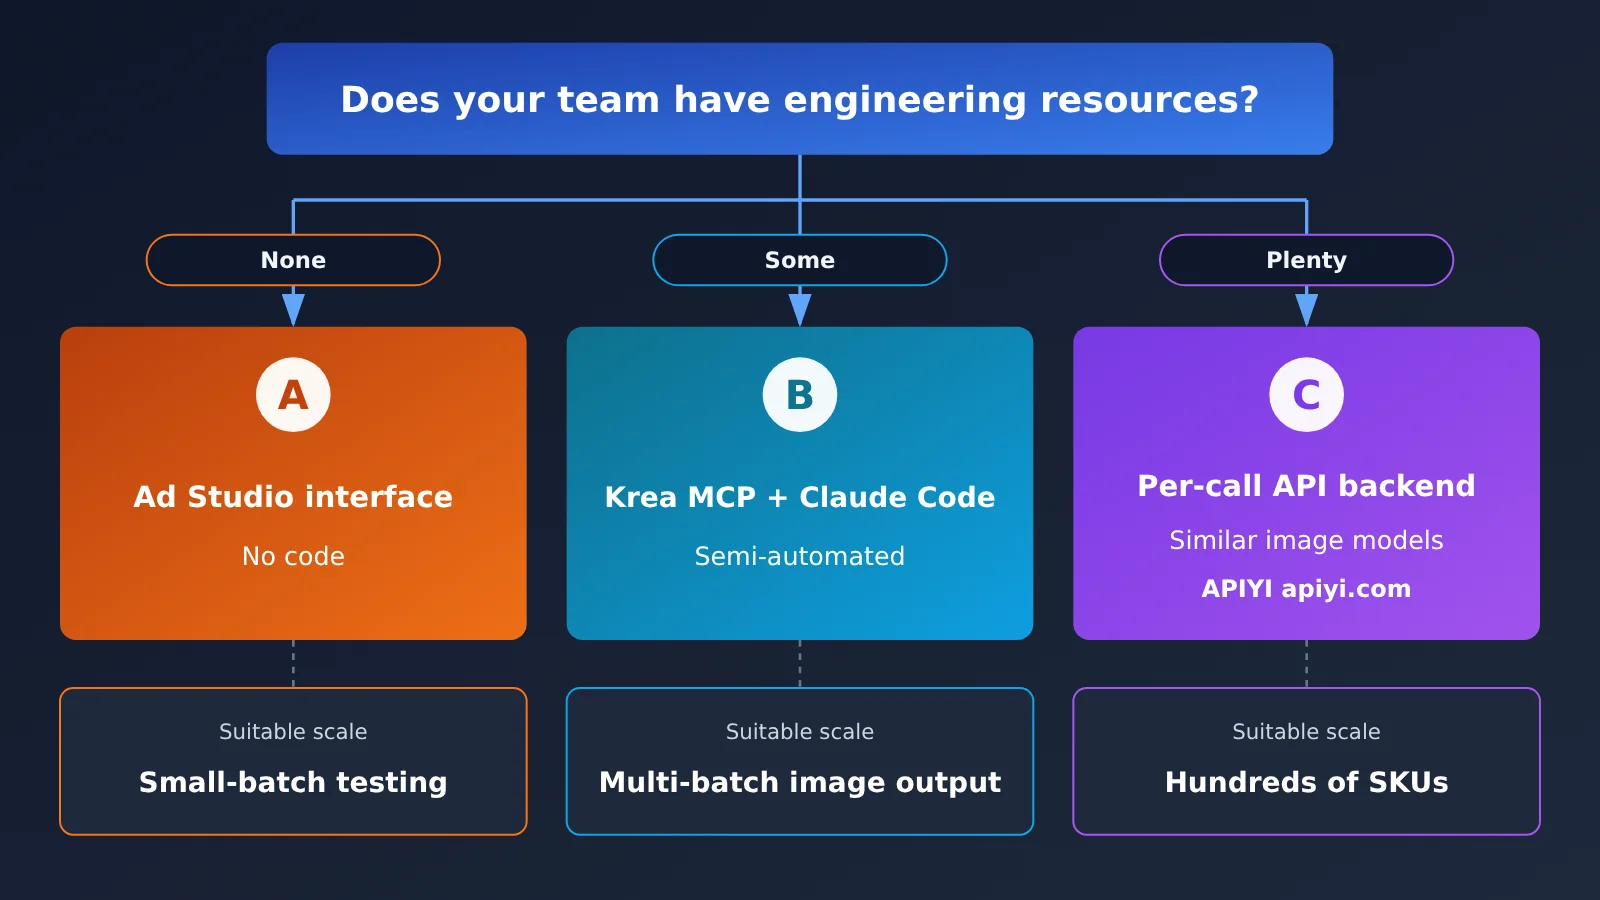Click the Ad Studio interface title
Screen dimensions: 1600x900
[x=293, y=497]
